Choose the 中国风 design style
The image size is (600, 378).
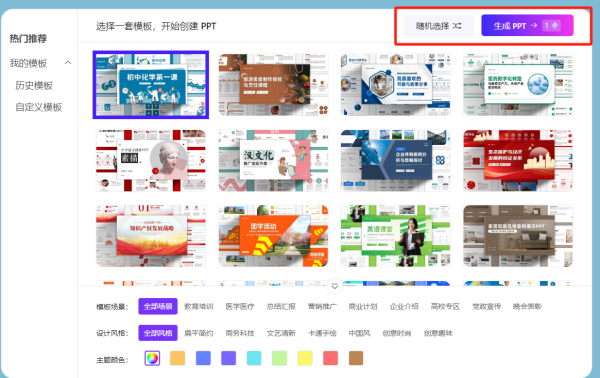[359, 333]
